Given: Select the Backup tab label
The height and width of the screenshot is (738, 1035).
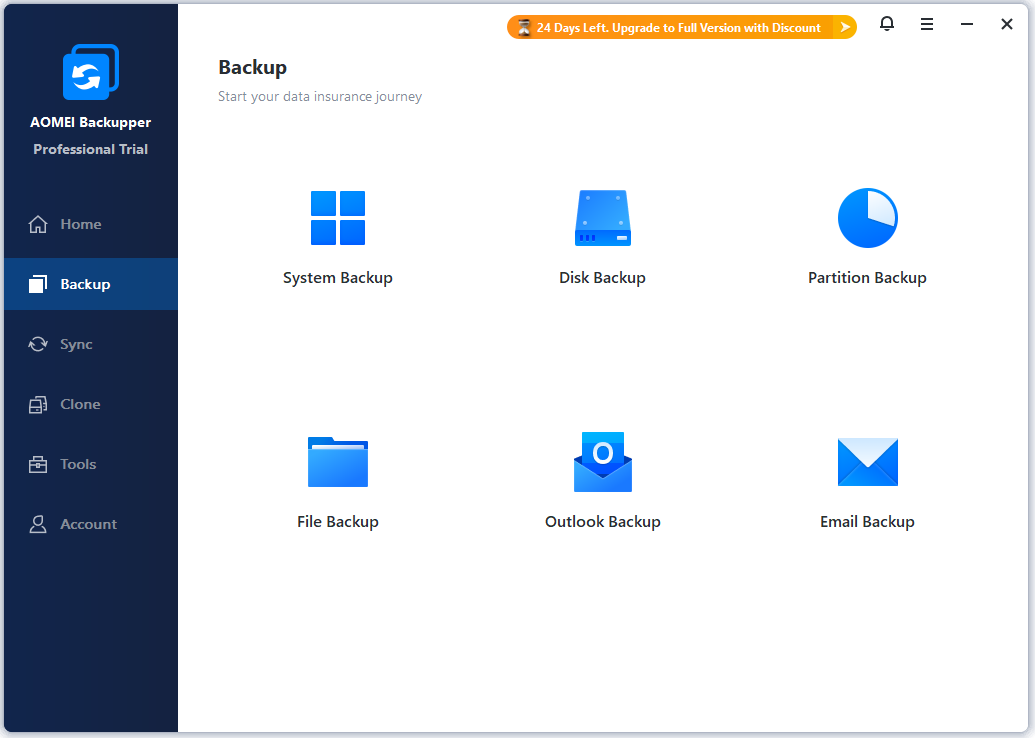Looking at the screenshot, I should (85, 285).
